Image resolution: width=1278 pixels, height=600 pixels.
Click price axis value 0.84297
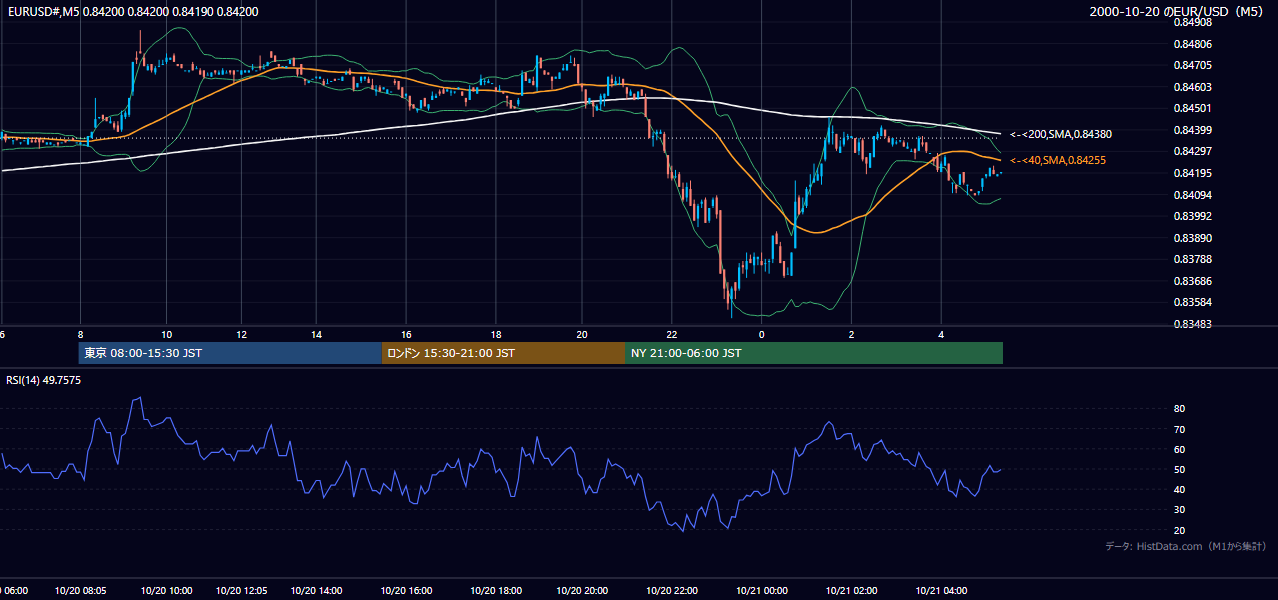coord(1191,152)
